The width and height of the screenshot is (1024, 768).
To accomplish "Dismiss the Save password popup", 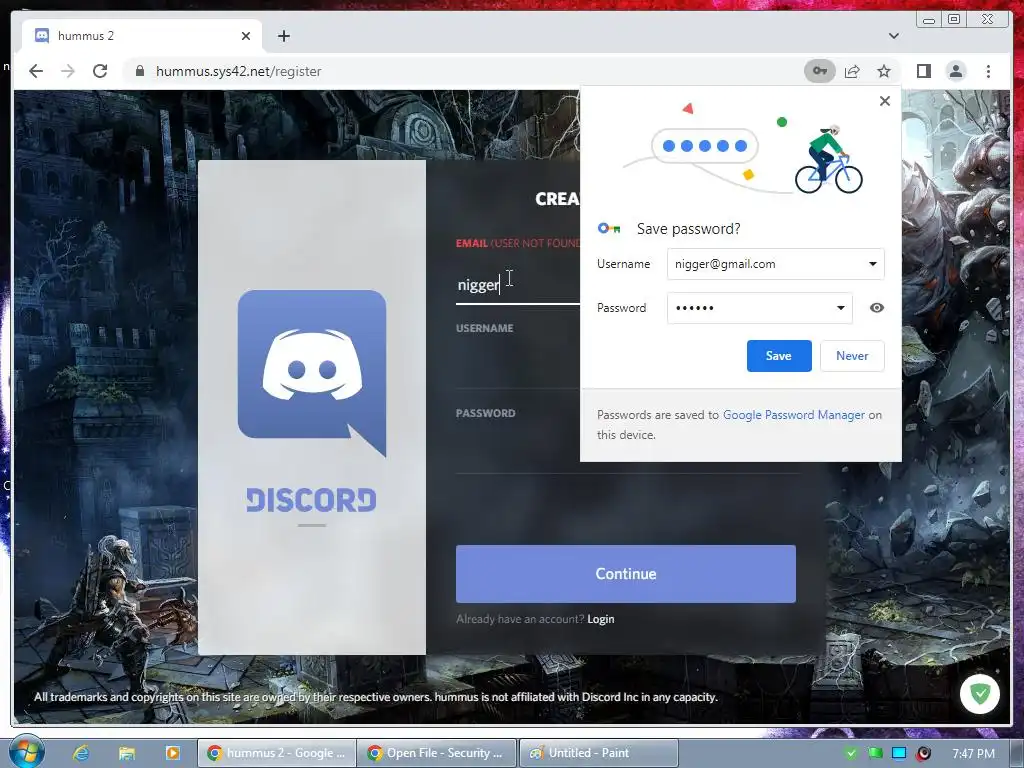I will 885,101.
